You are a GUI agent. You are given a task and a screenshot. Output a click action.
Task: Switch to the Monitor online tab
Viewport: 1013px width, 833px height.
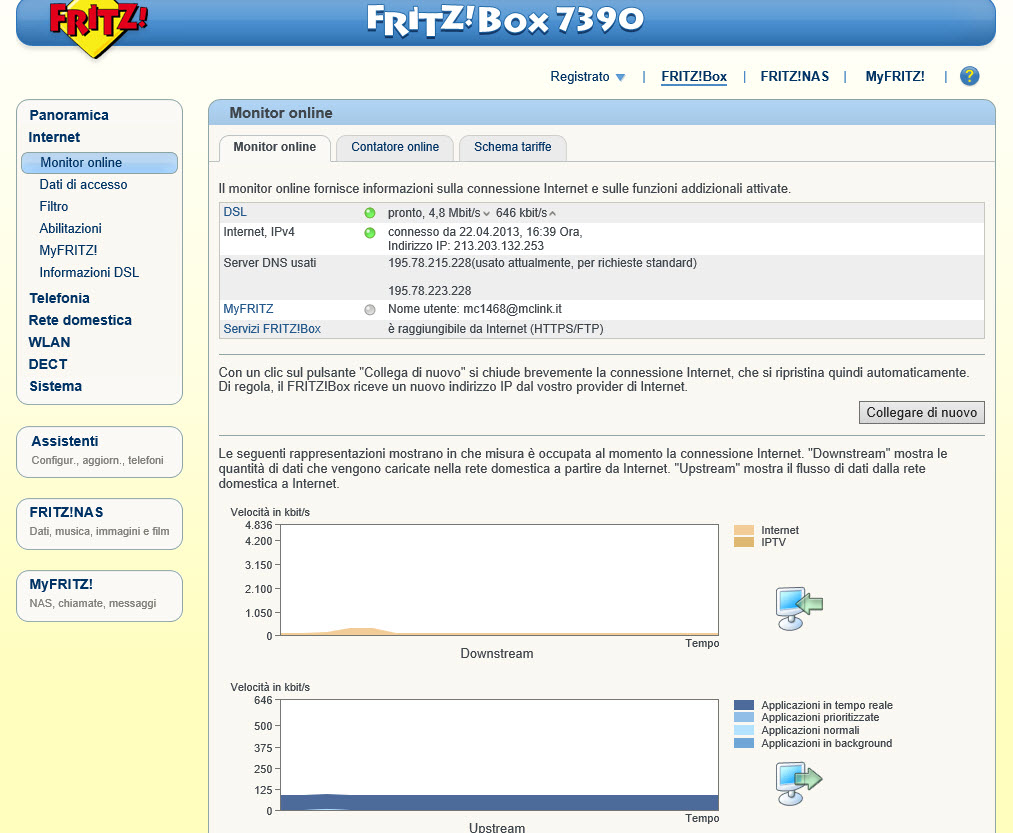tap(275, 147)
